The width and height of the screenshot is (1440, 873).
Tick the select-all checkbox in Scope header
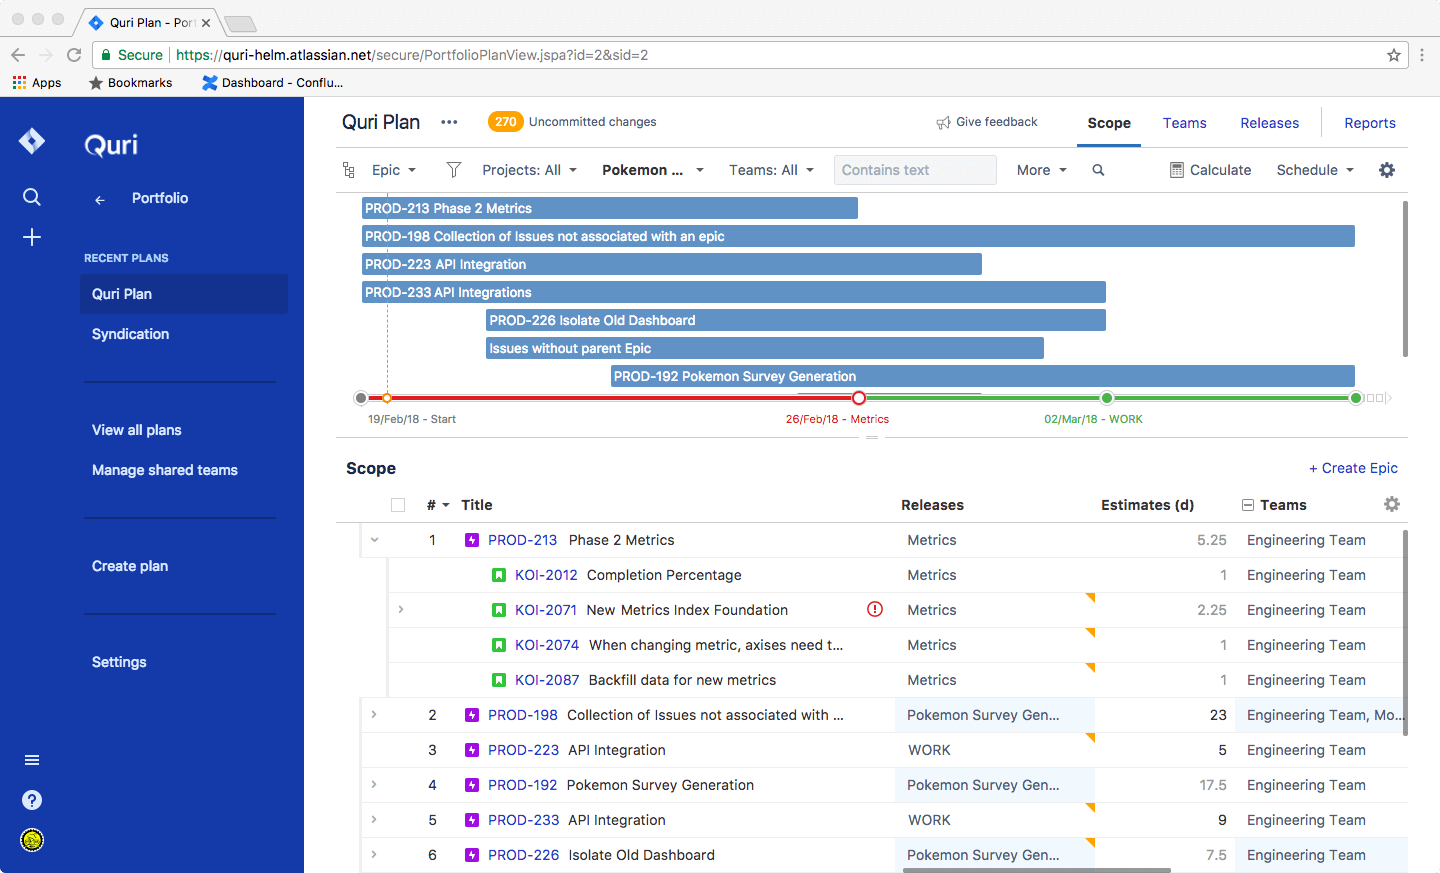tap(398, 505)
